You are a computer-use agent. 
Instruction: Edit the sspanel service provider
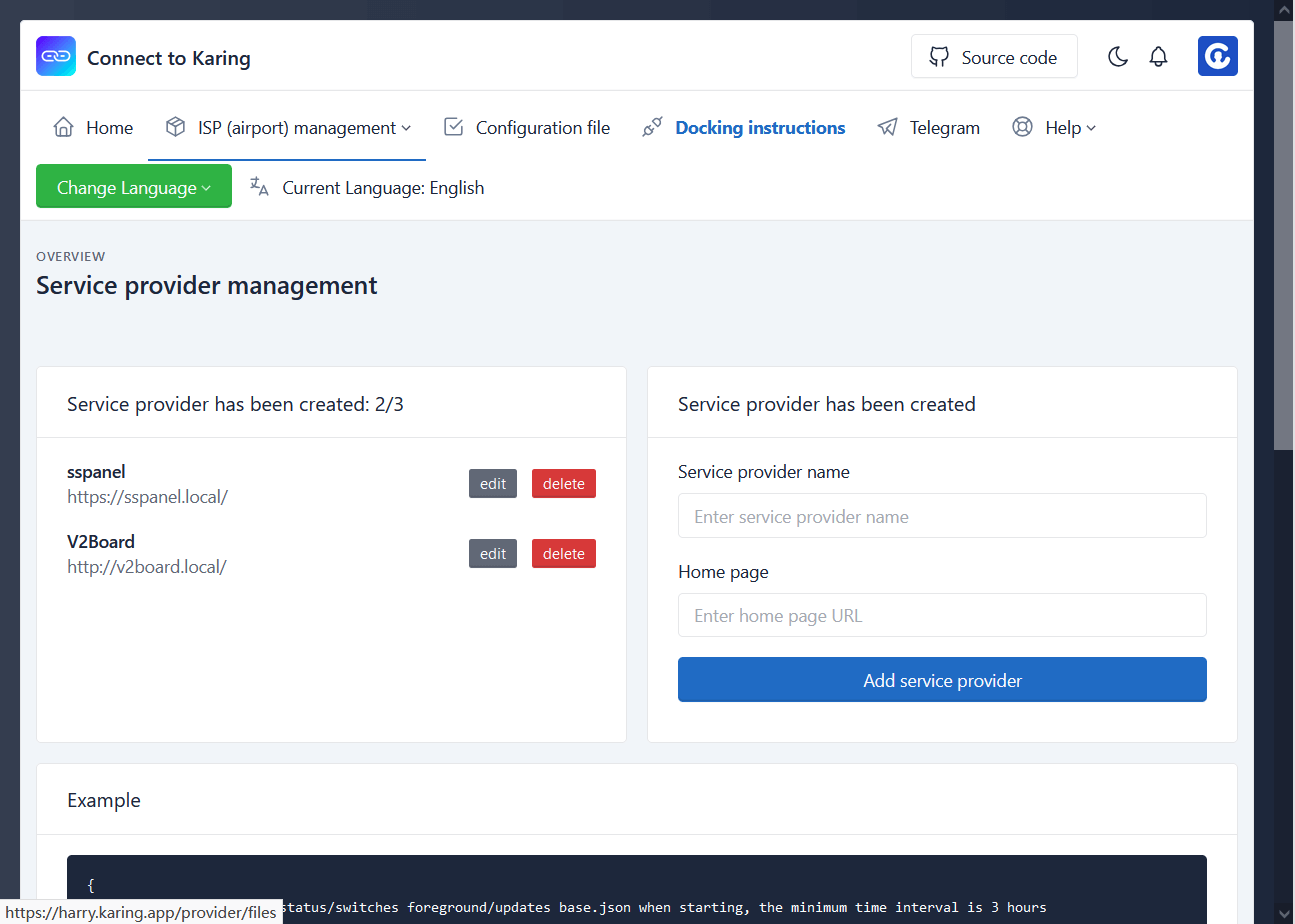493,484
